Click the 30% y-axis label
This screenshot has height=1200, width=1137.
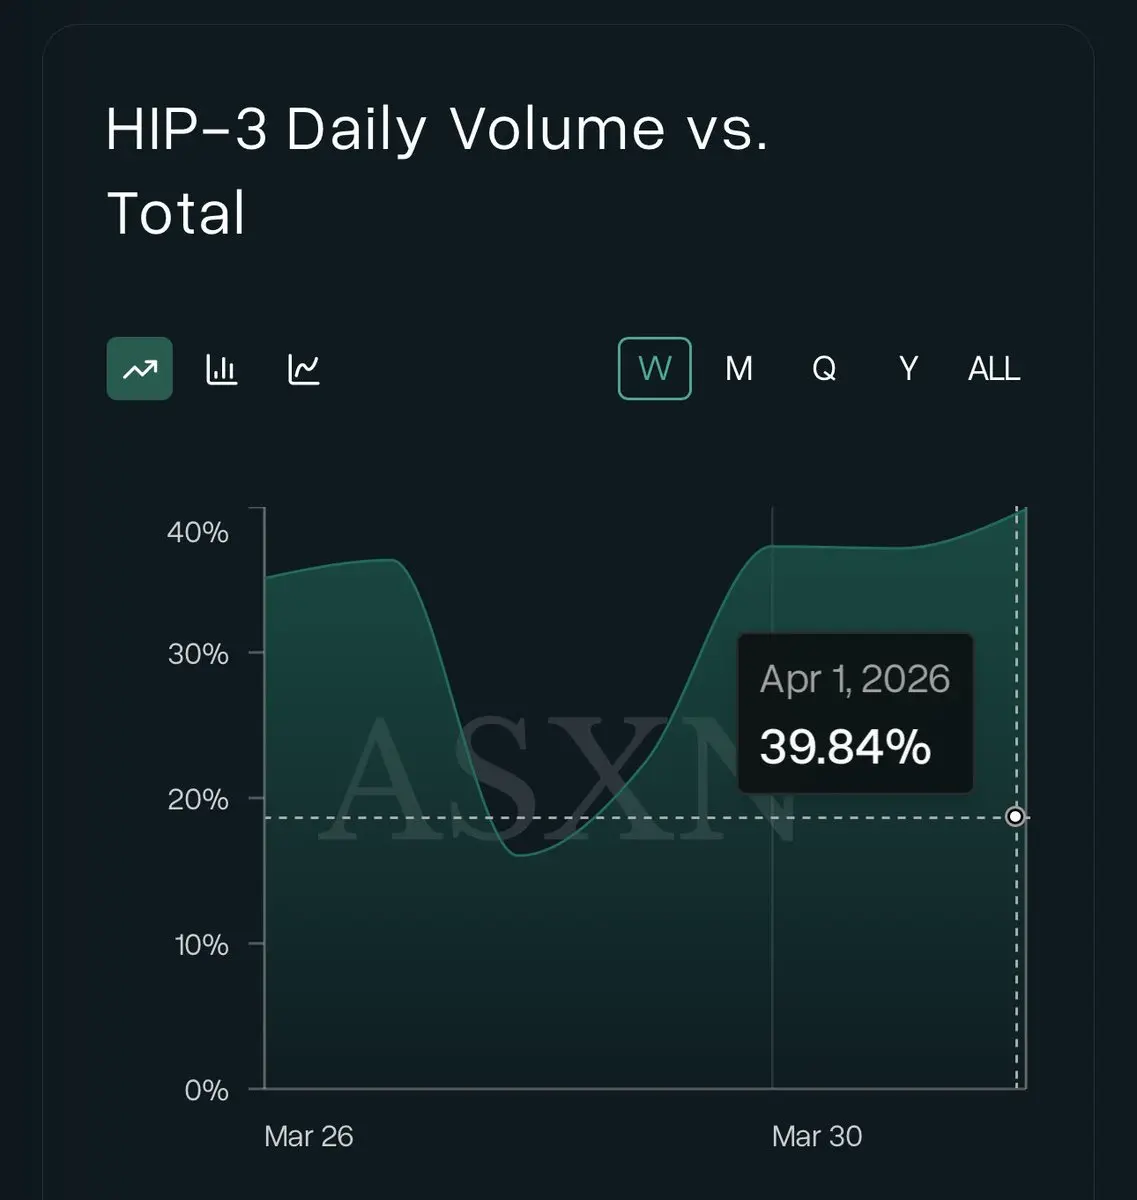coord(197,654)
